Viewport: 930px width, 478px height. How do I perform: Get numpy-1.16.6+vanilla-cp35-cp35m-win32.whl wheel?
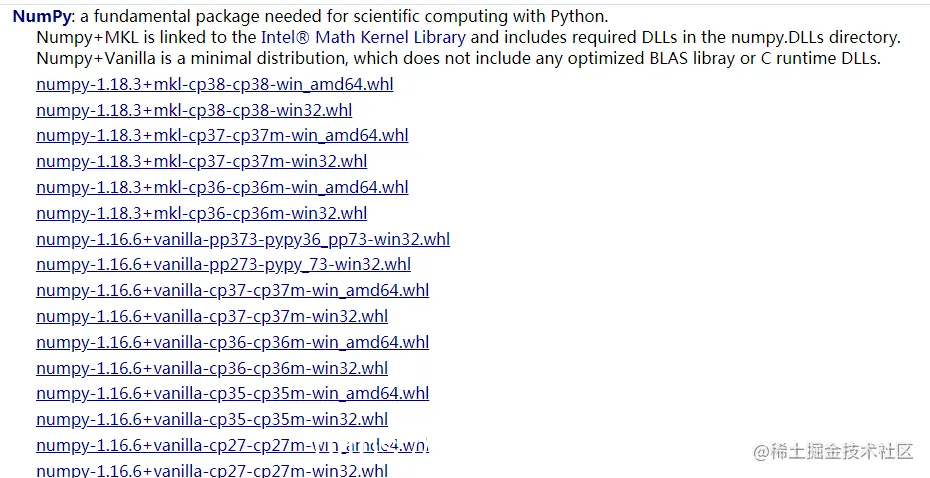coord(212,419)
